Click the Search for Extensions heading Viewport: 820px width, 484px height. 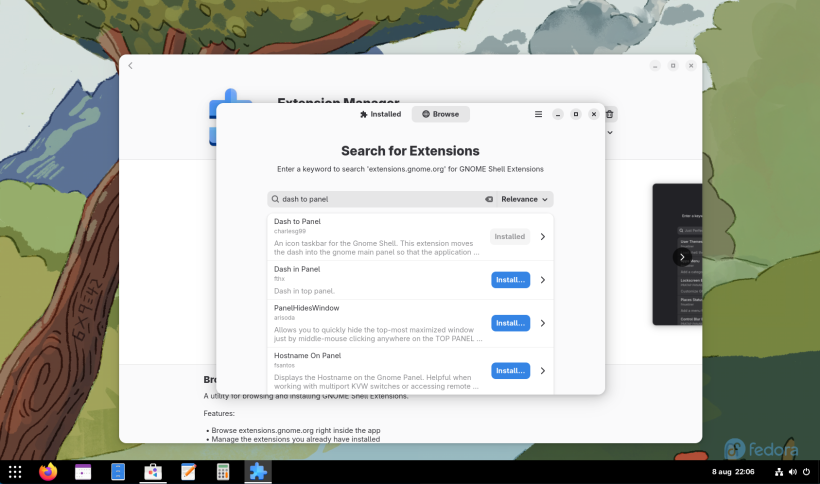pyautogui.click(x=410, y=151)
